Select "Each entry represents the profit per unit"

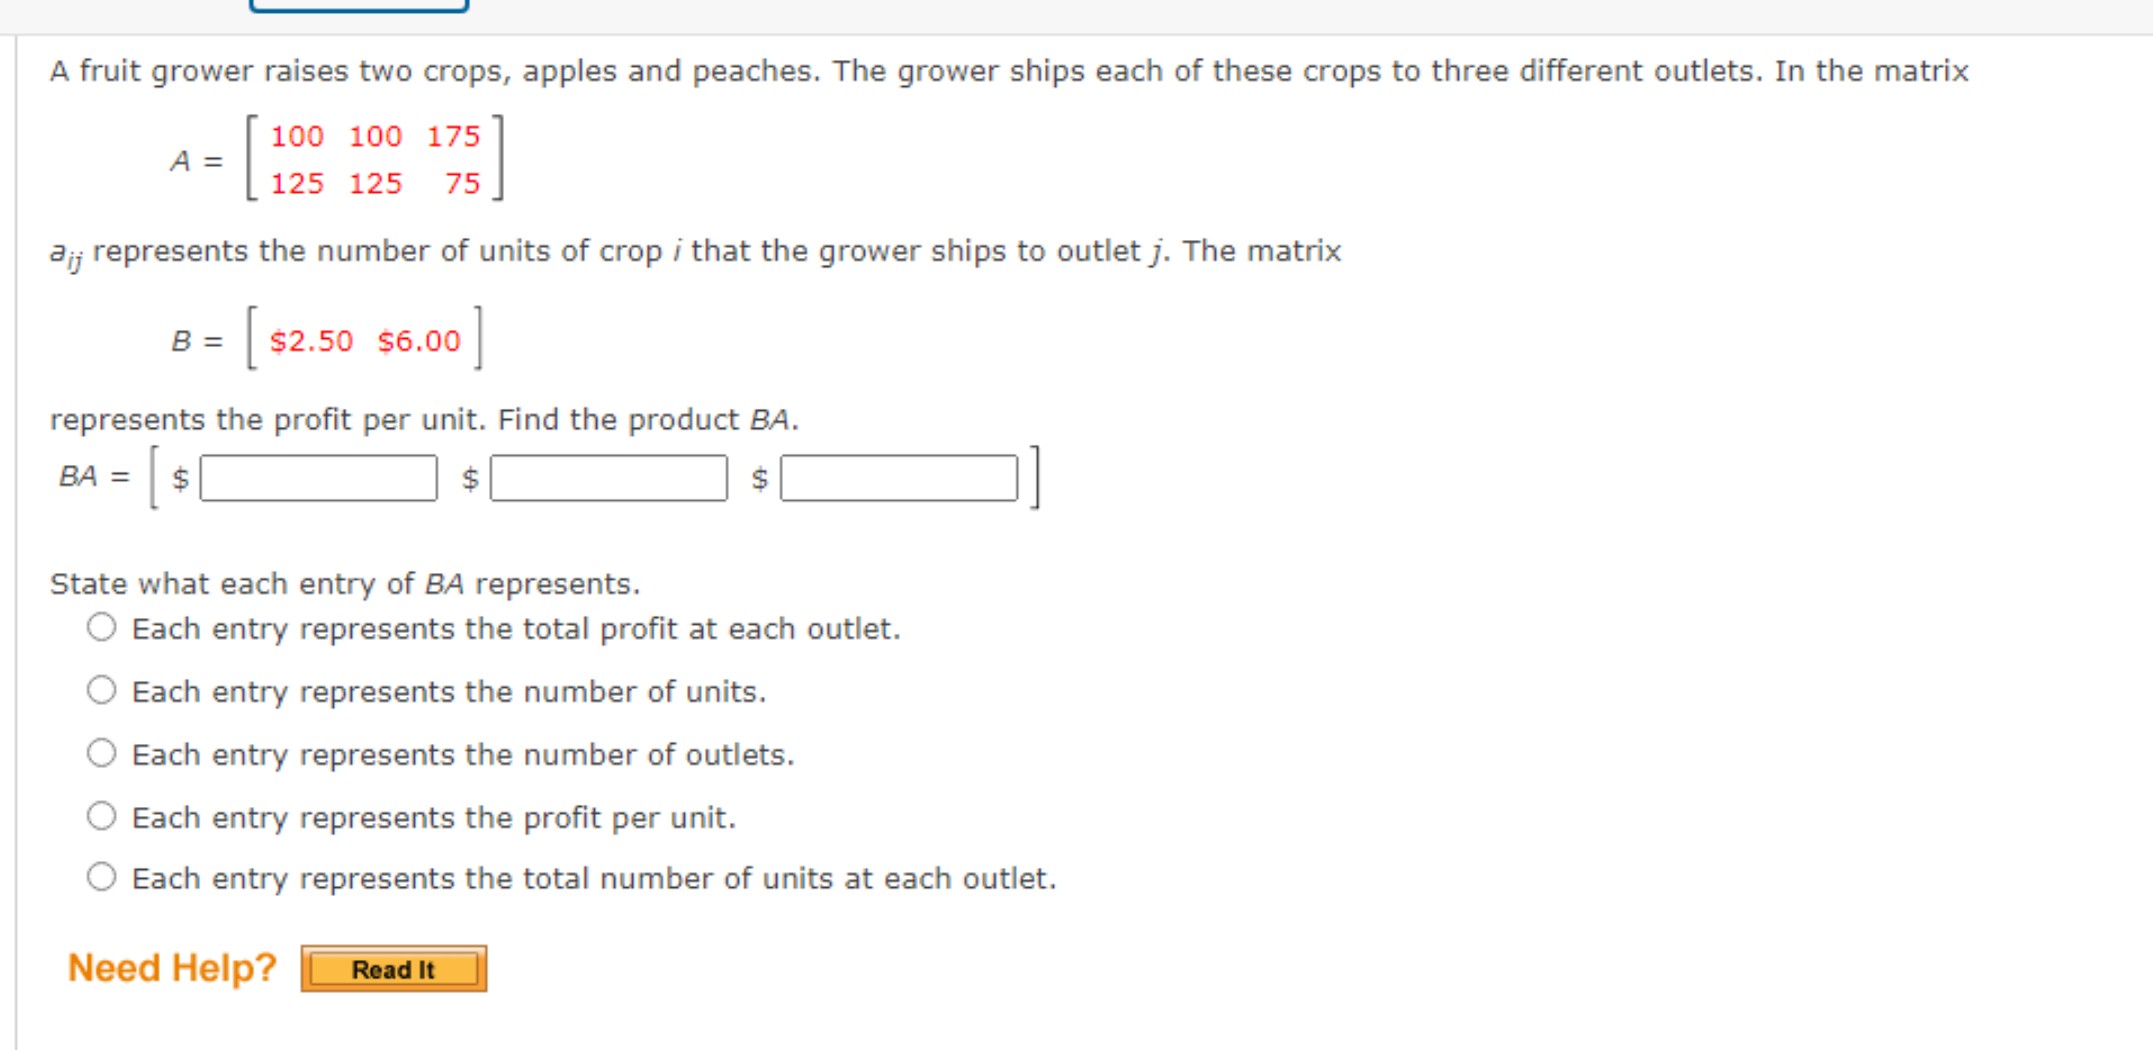pyautogui.click(x=104, y=817)
